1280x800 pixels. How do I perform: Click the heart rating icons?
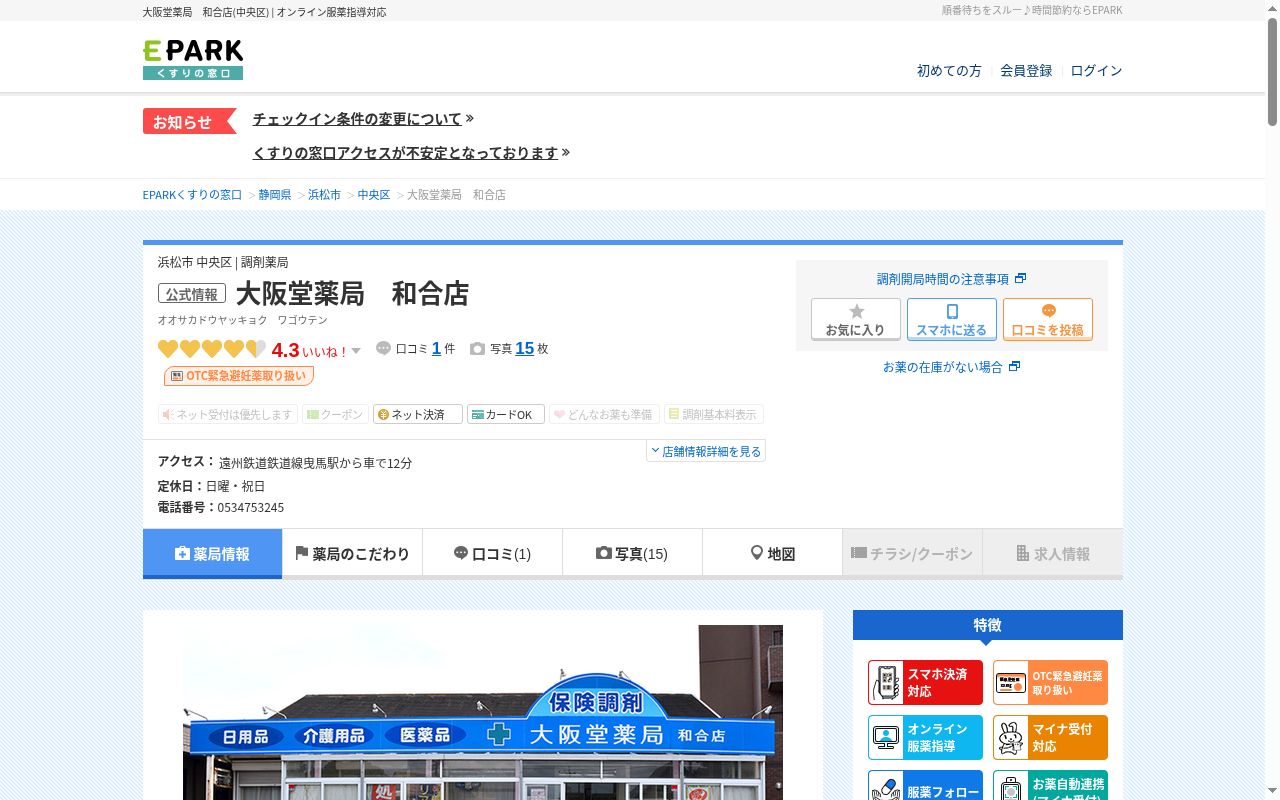click(x=212, y=349)
